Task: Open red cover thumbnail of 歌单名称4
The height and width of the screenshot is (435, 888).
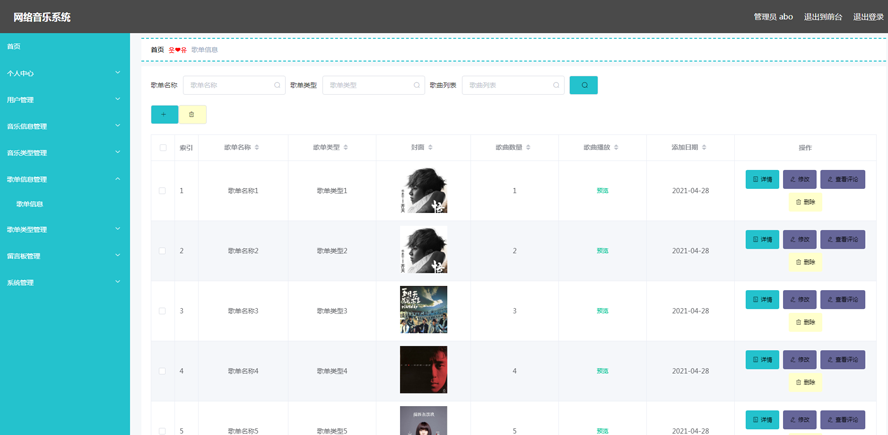Action: pos(424,369)
